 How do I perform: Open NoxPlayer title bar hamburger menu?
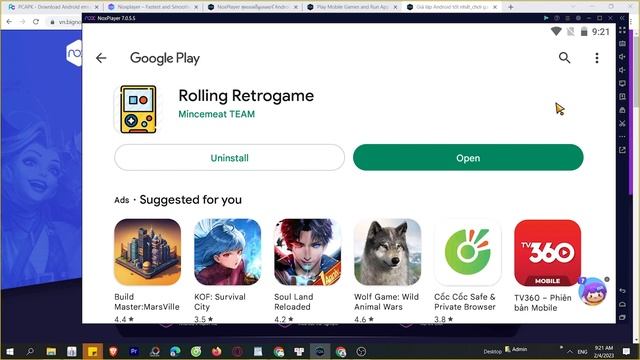[x=567, y=18]
